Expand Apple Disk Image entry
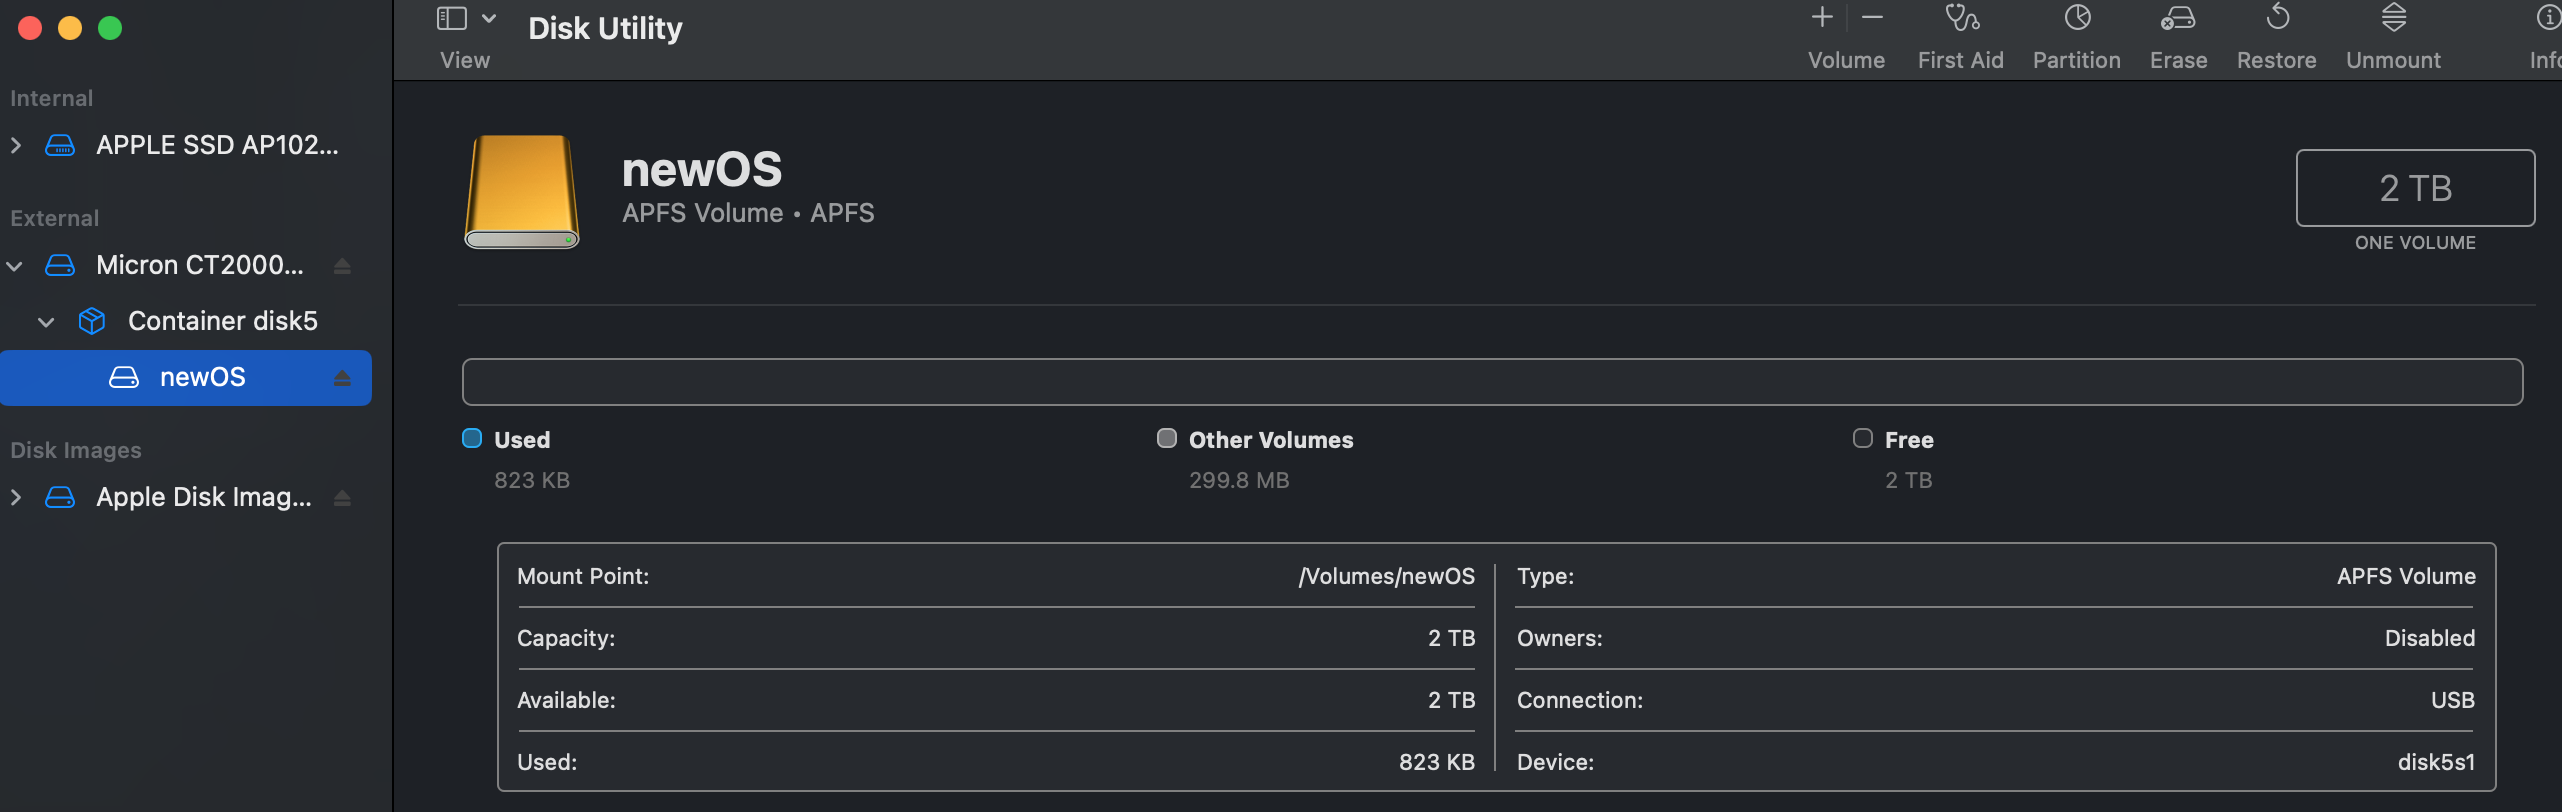The image size is (2562, 812). (16, 498)
